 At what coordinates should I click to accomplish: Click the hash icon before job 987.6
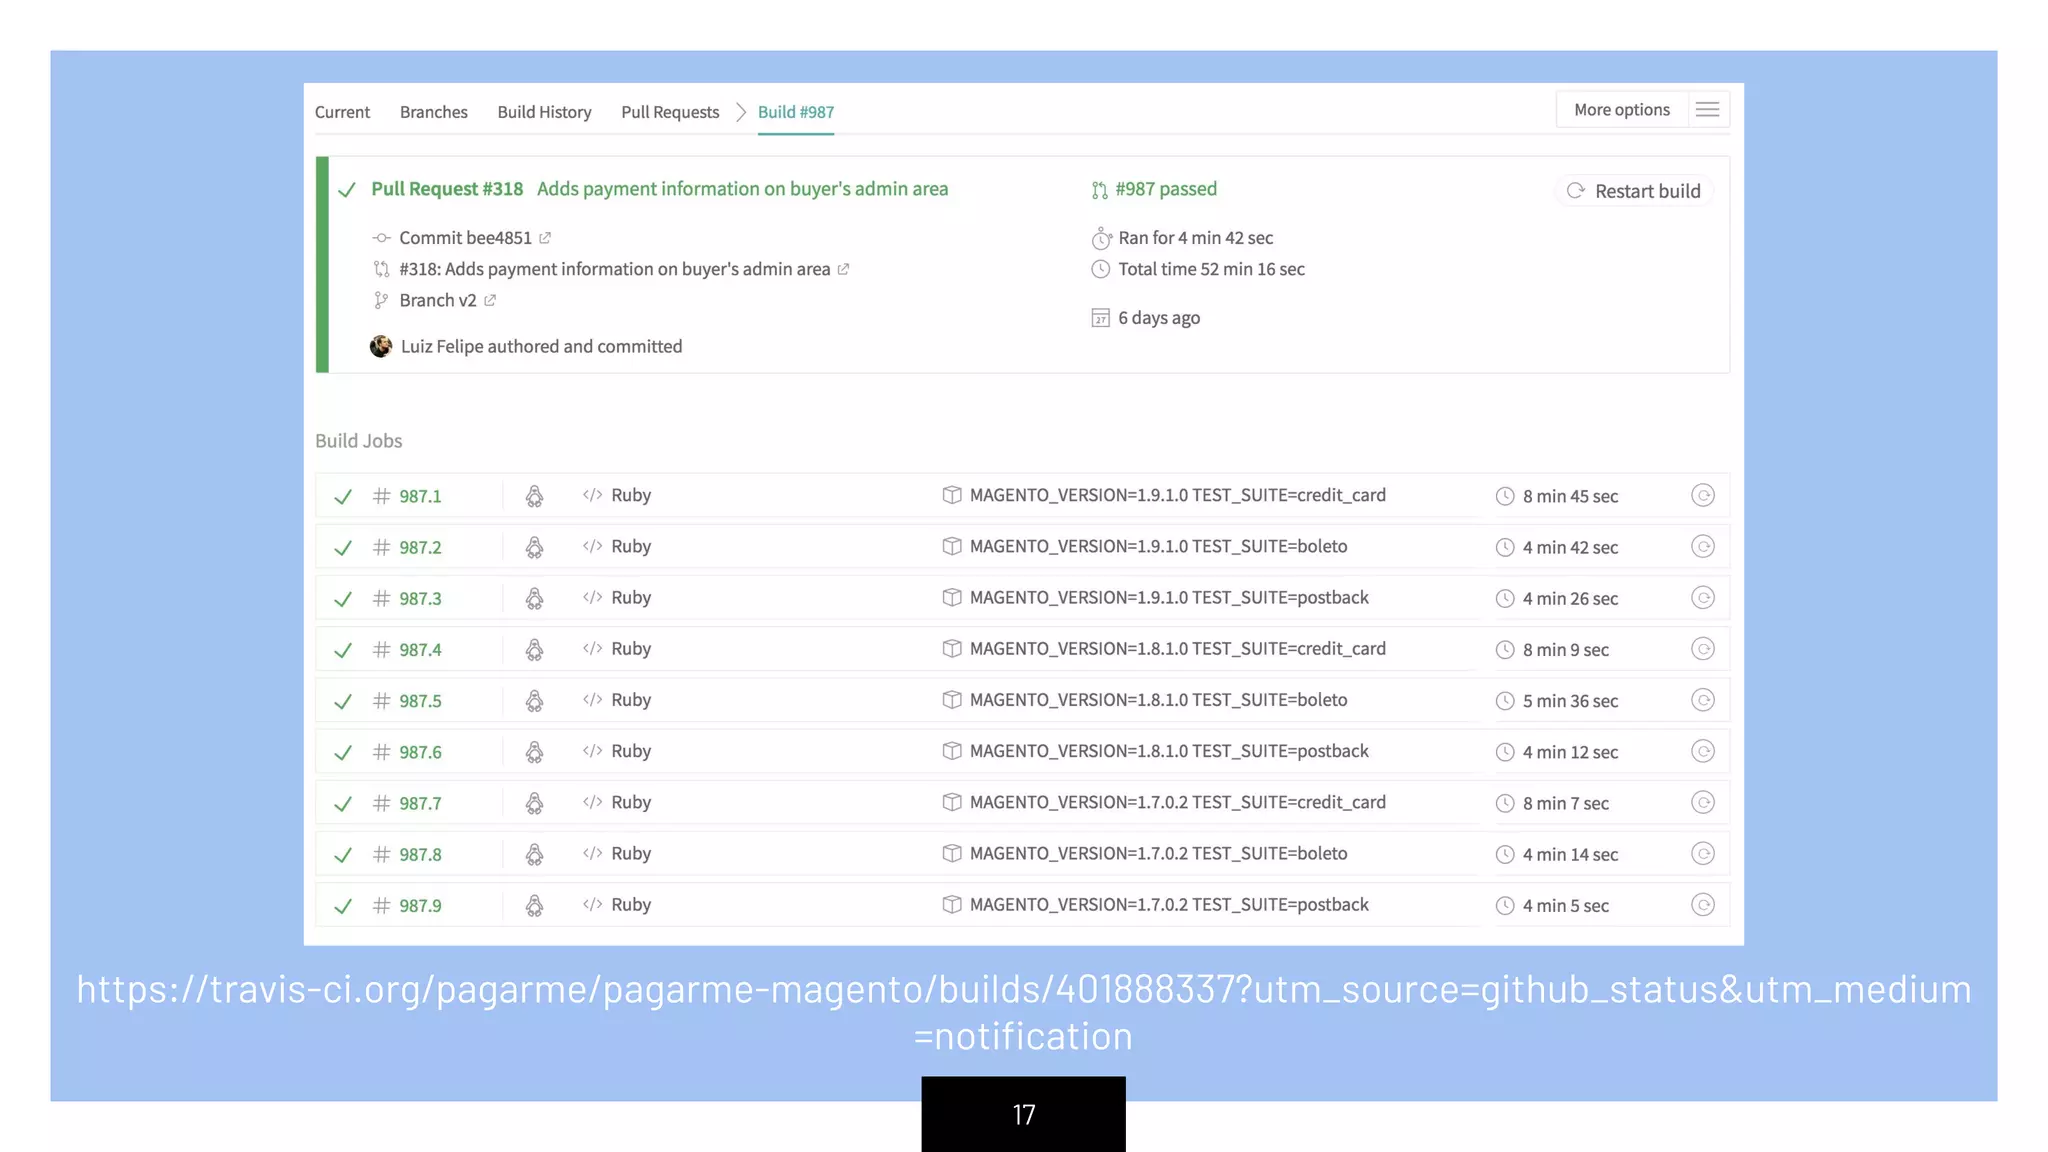[x=381, y=752]
